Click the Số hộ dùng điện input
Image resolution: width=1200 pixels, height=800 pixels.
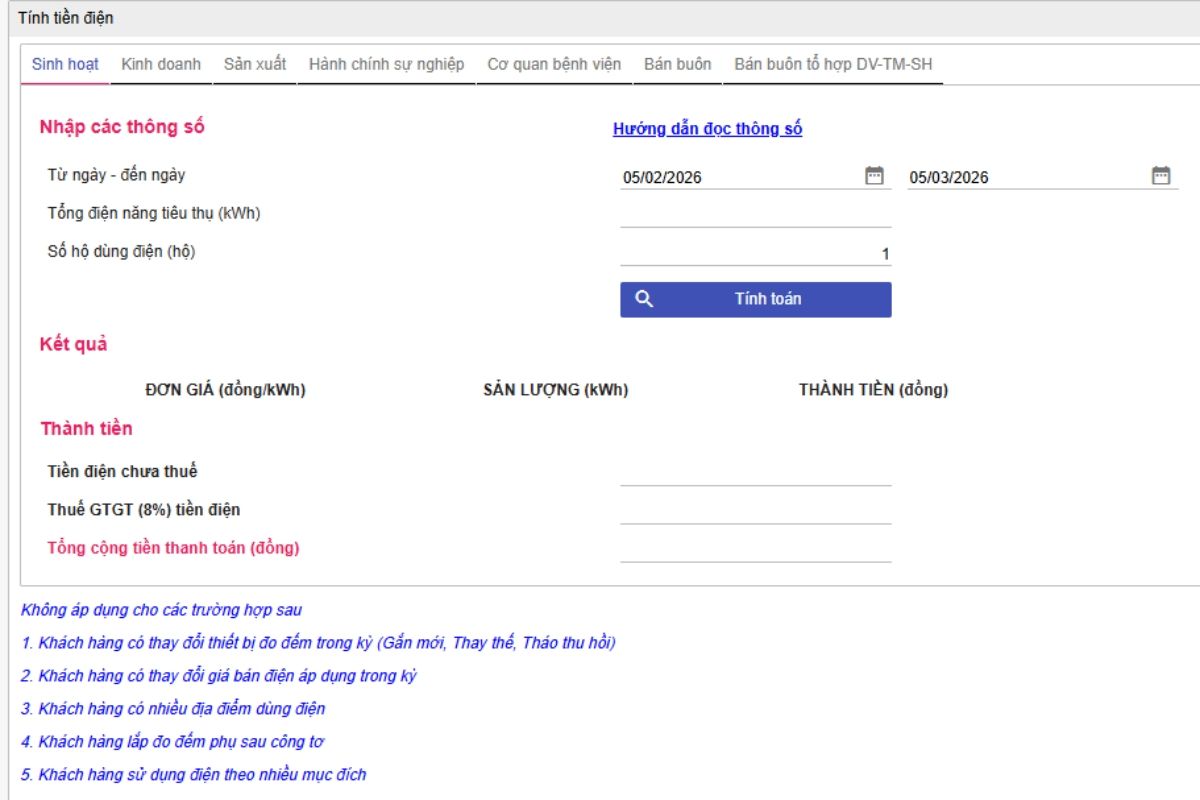pos(756,254)
